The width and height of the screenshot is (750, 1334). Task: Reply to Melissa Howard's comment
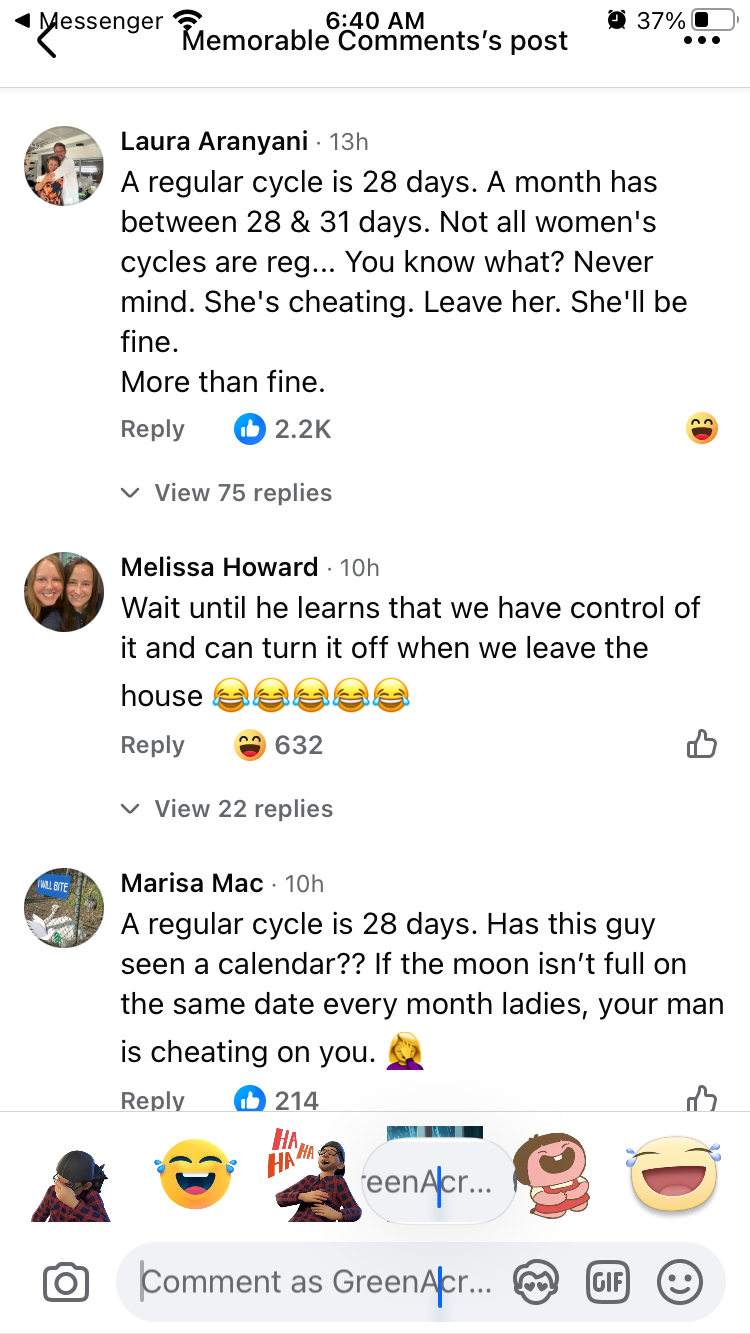click(x=152, y=745)
